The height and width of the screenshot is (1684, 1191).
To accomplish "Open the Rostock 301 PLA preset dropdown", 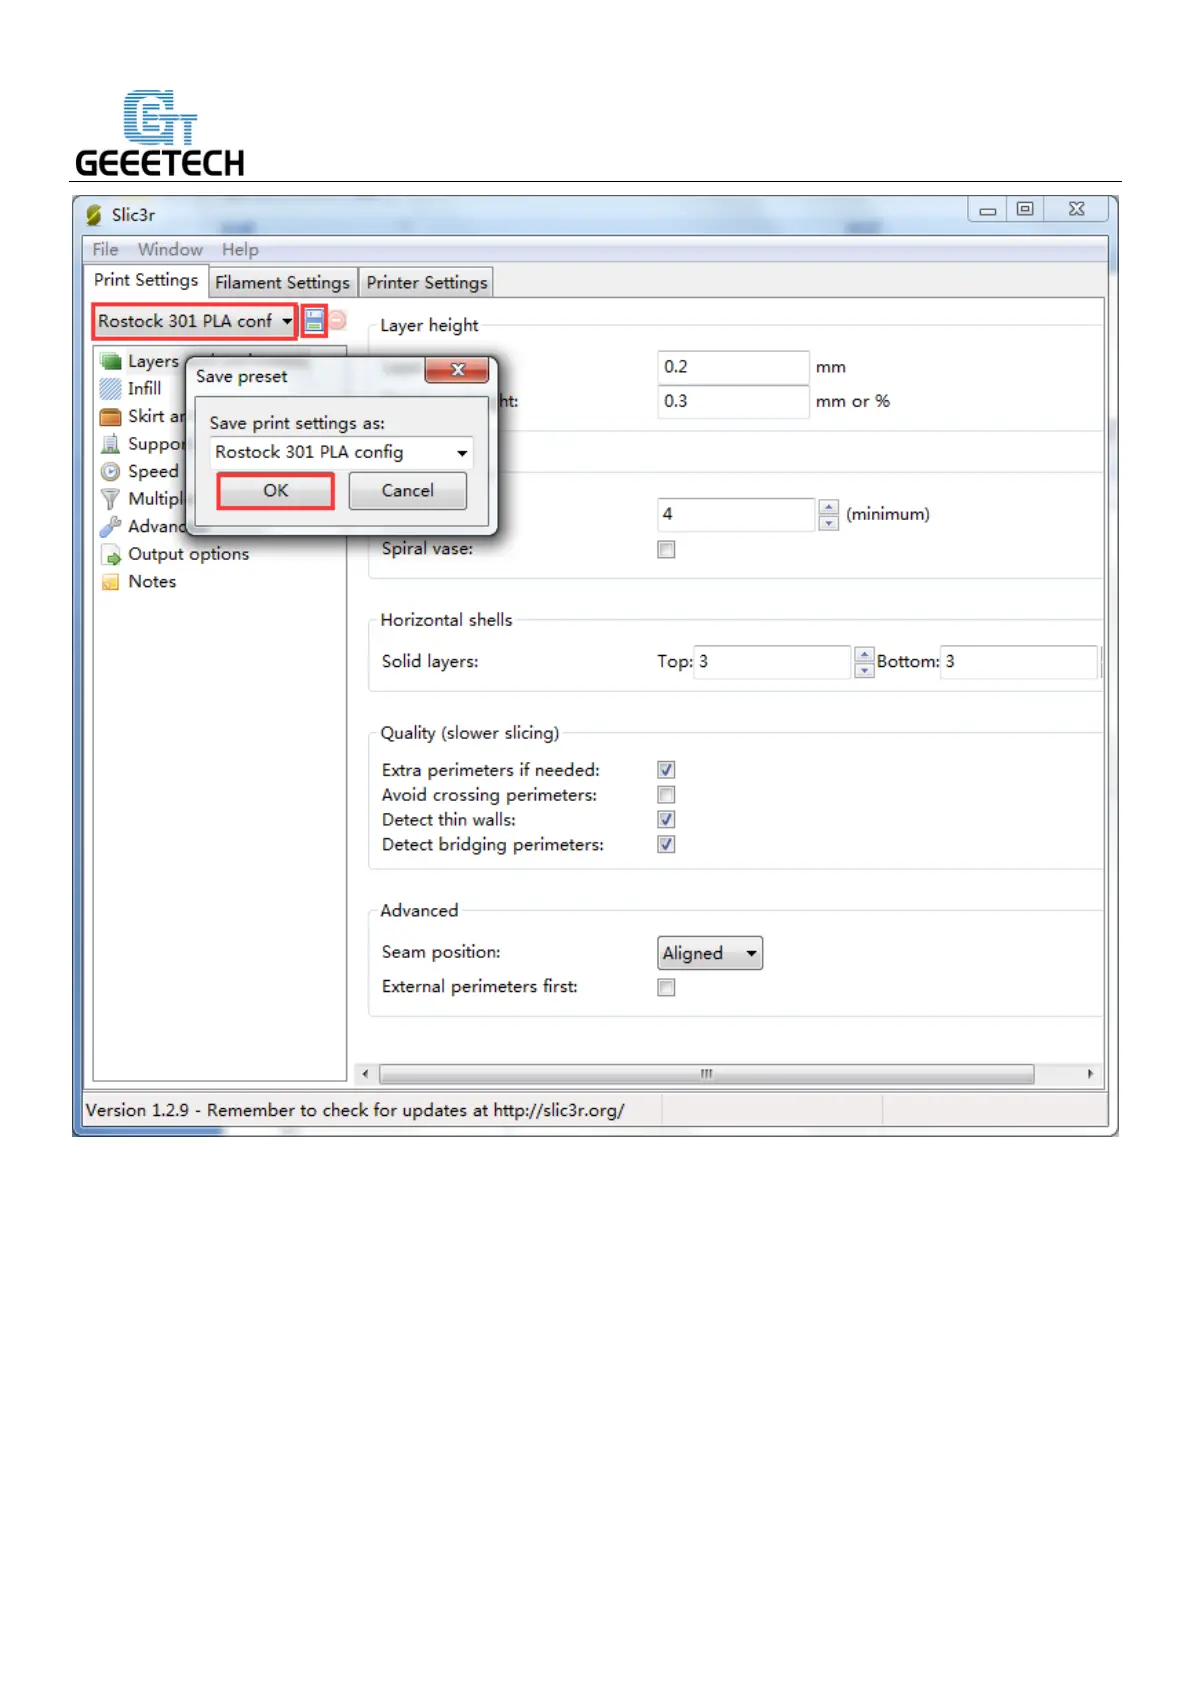I will 195,321.
